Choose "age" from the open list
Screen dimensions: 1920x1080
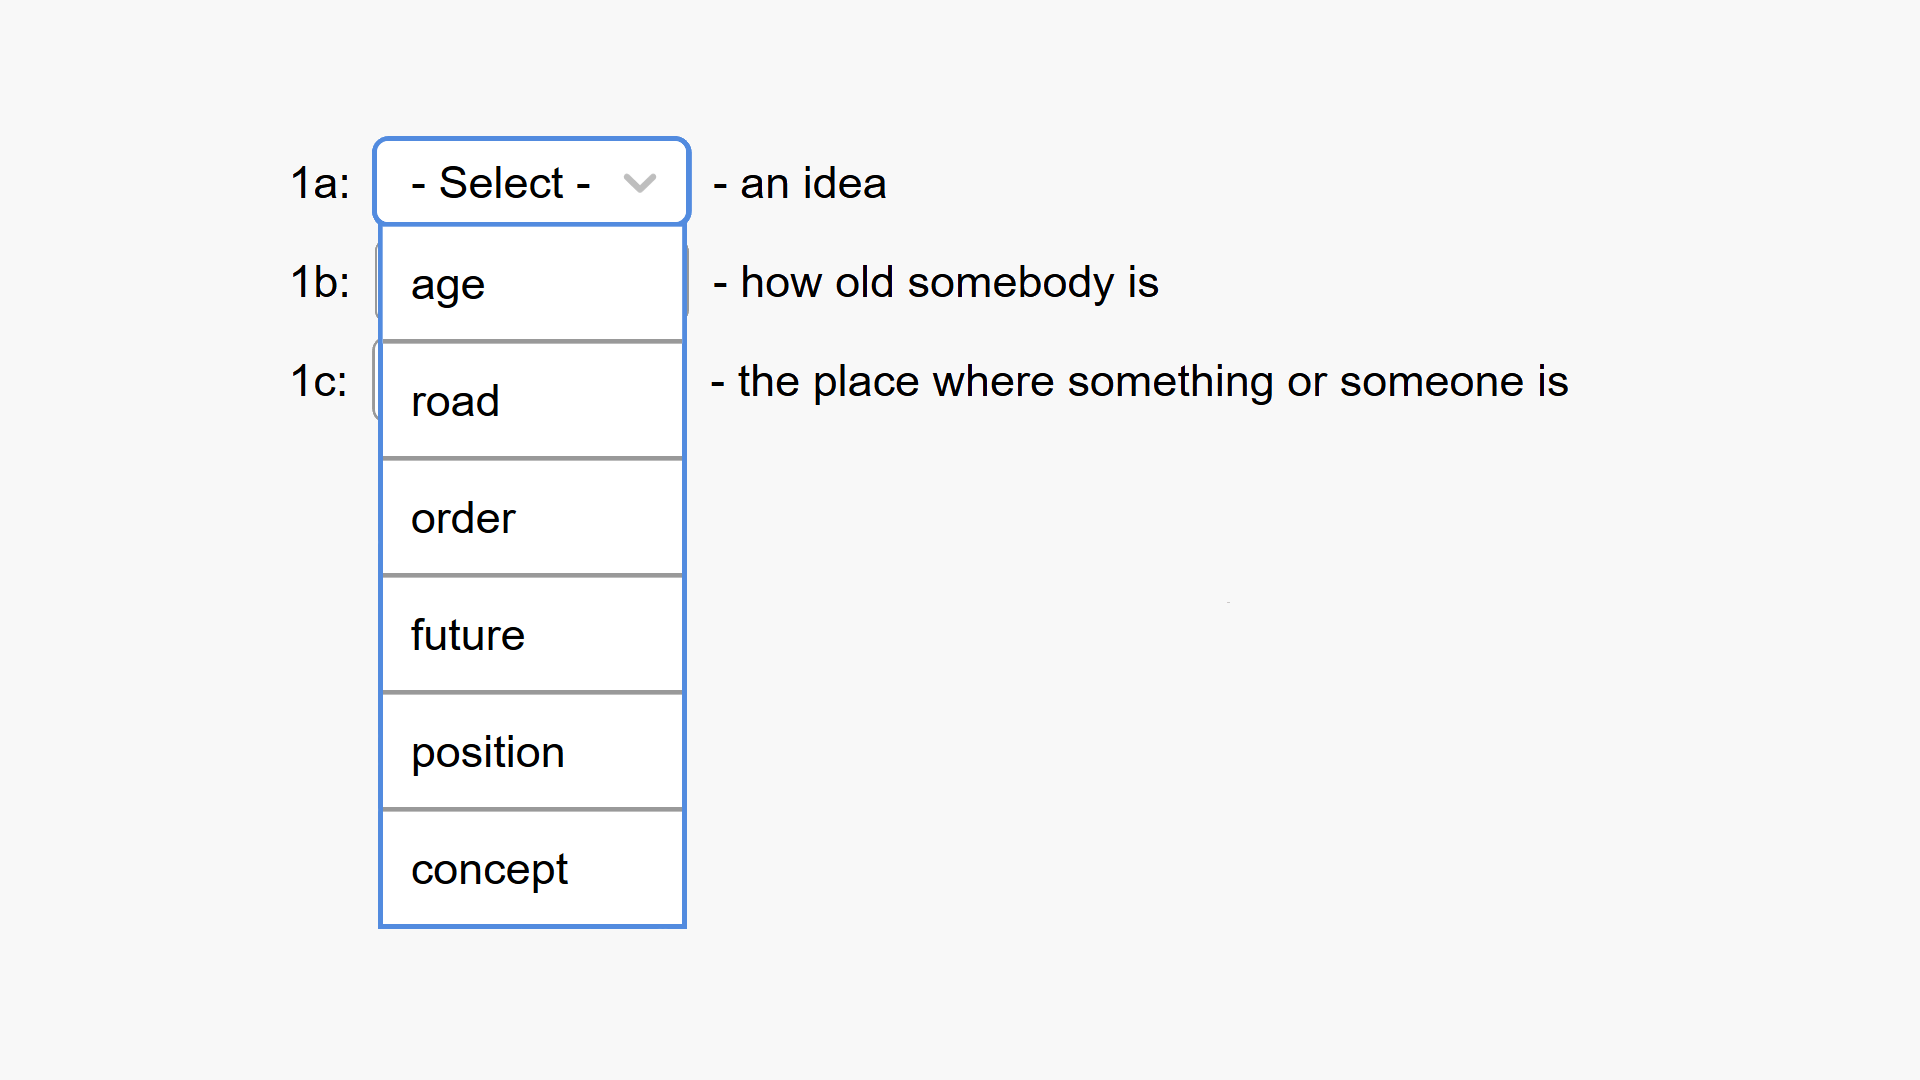coord(531,285)
